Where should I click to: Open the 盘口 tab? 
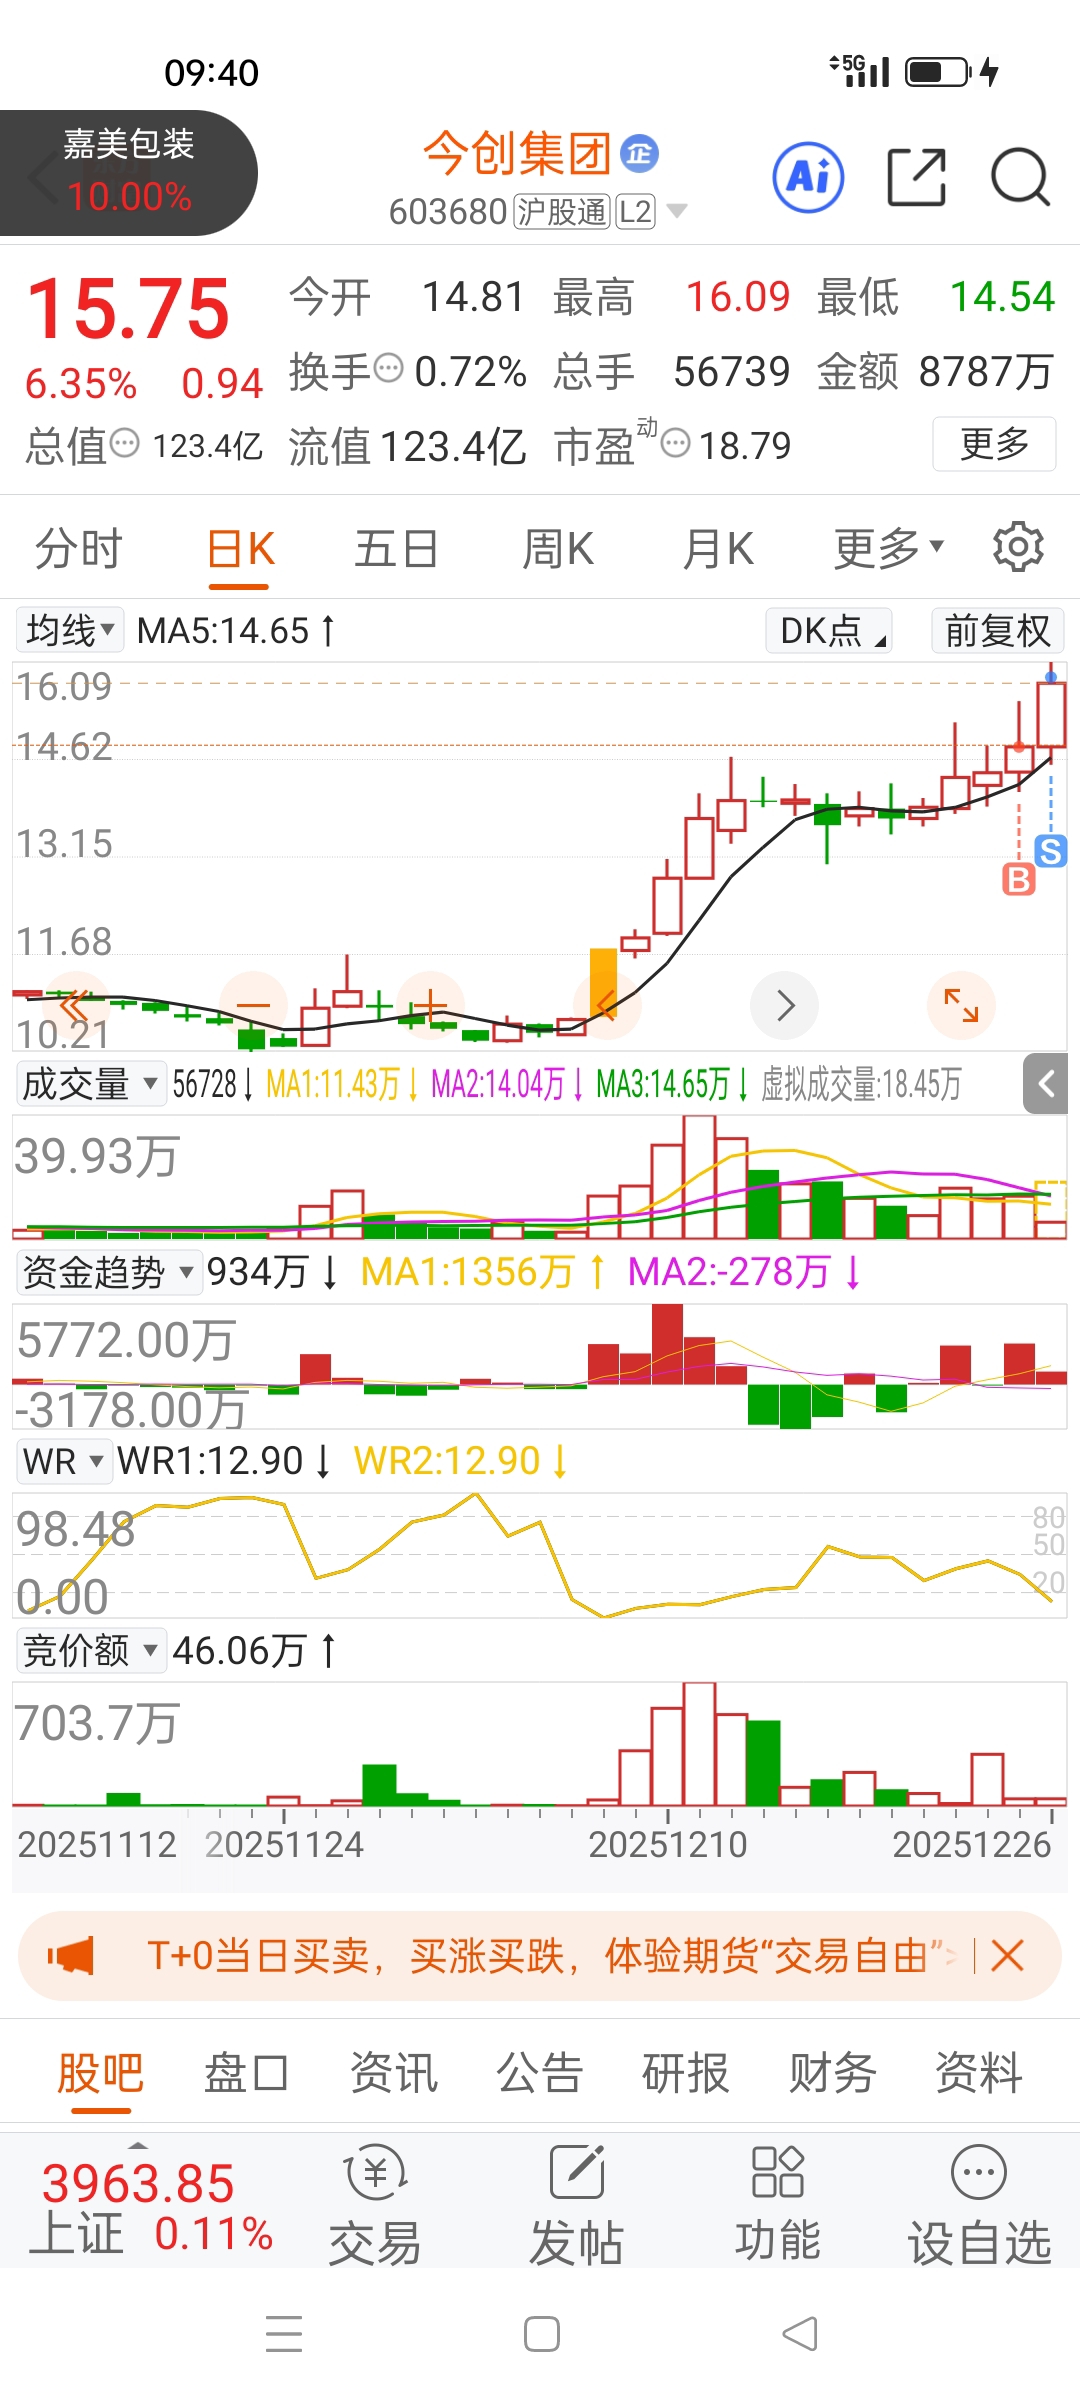(247, 2073)
